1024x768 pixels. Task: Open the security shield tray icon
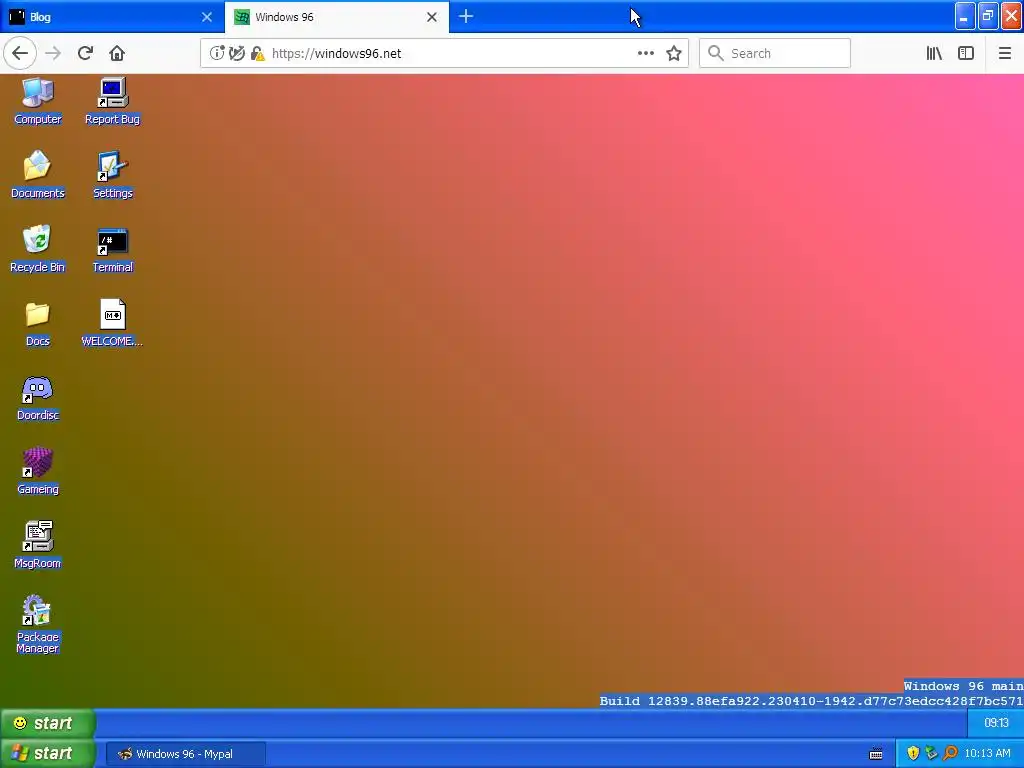coord(913,754)
